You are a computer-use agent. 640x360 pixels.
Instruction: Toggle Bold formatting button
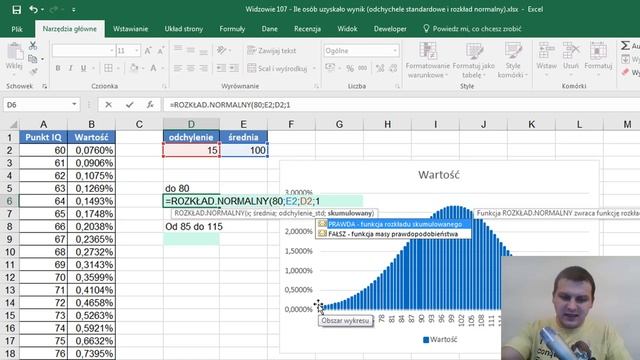coord(58,68)
